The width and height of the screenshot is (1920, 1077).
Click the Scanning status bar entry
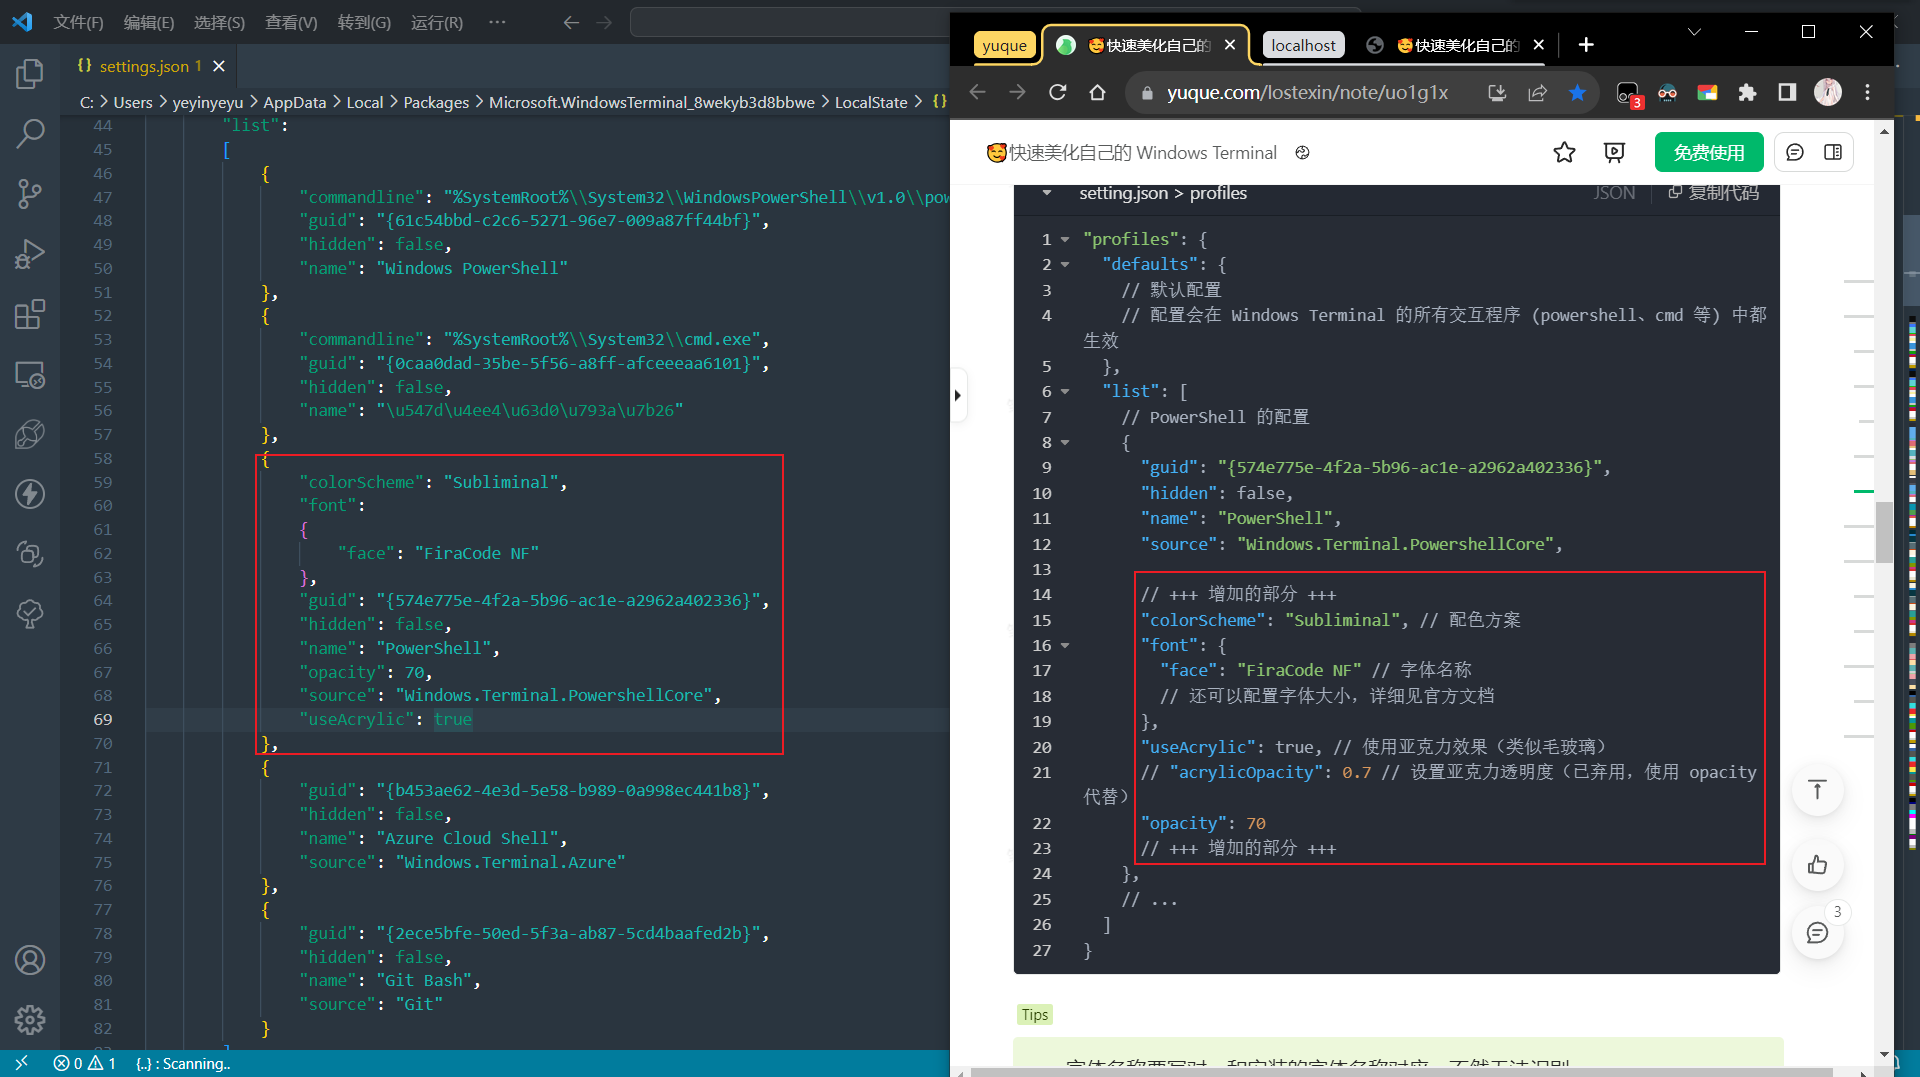pos(183,1063)
